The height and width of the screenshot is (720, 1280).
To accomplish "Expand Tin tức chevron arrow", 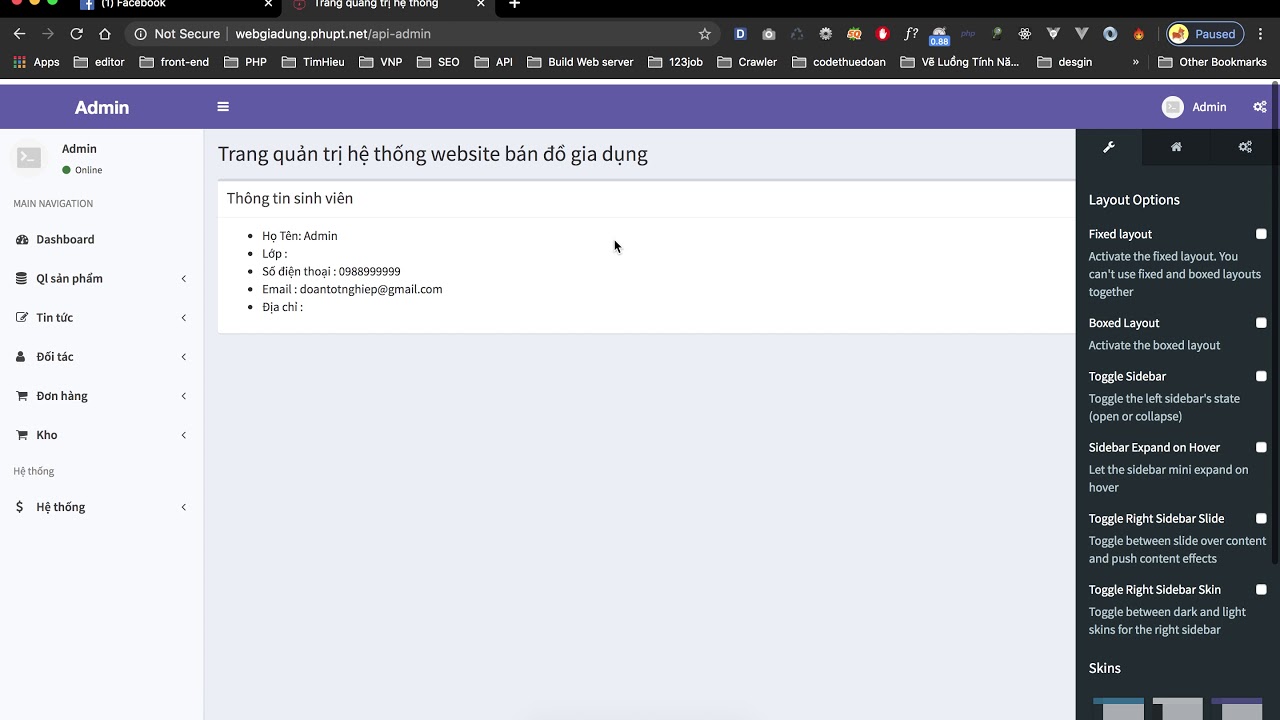I will [184, 318].
